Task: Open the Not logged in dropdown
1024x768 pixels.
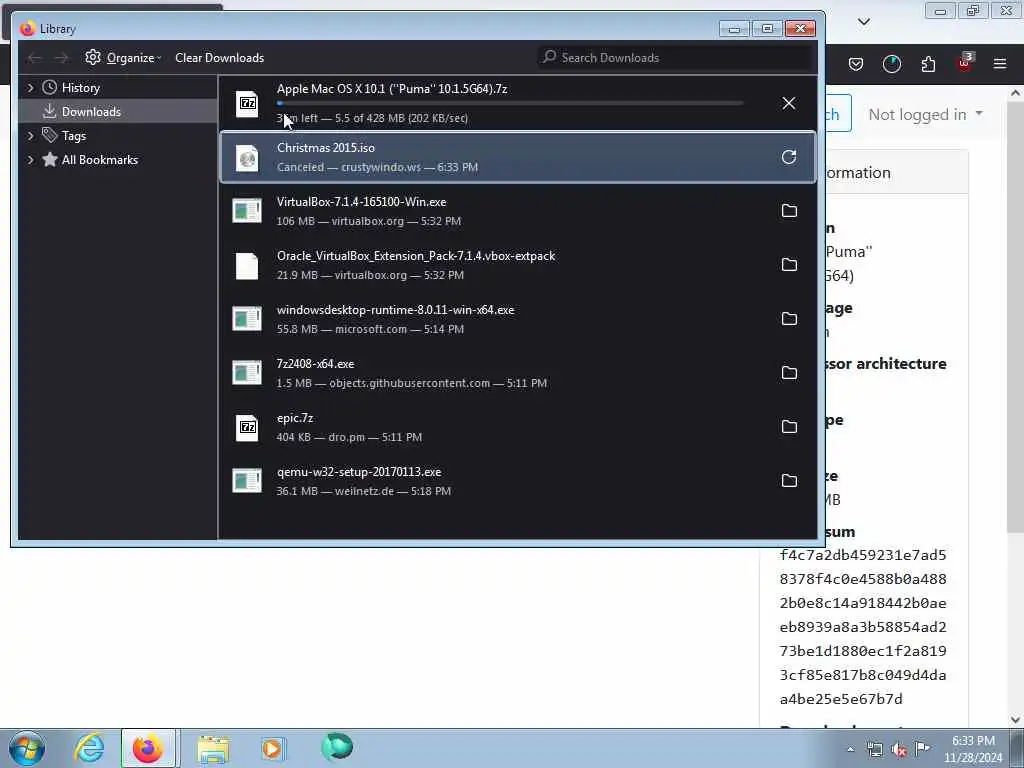Action: tap(925, 114)
